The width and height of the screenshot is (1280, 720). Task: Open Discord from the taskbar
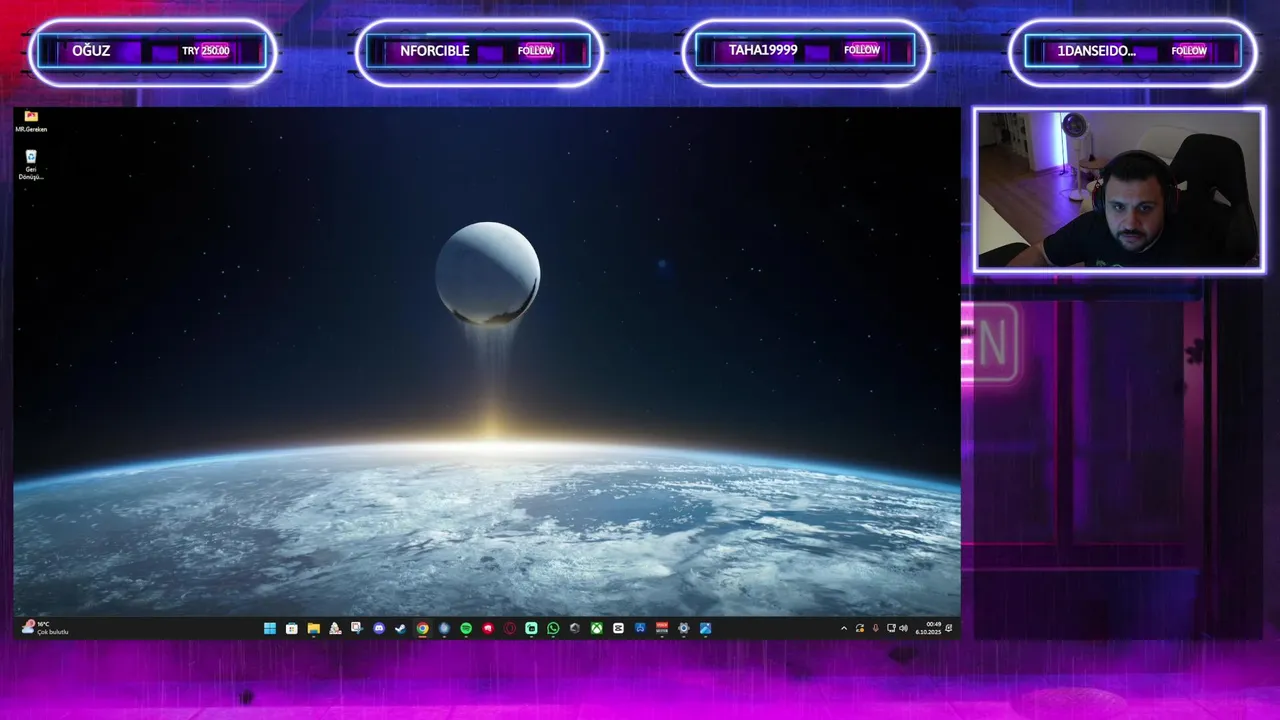click(x=379, y=628)
